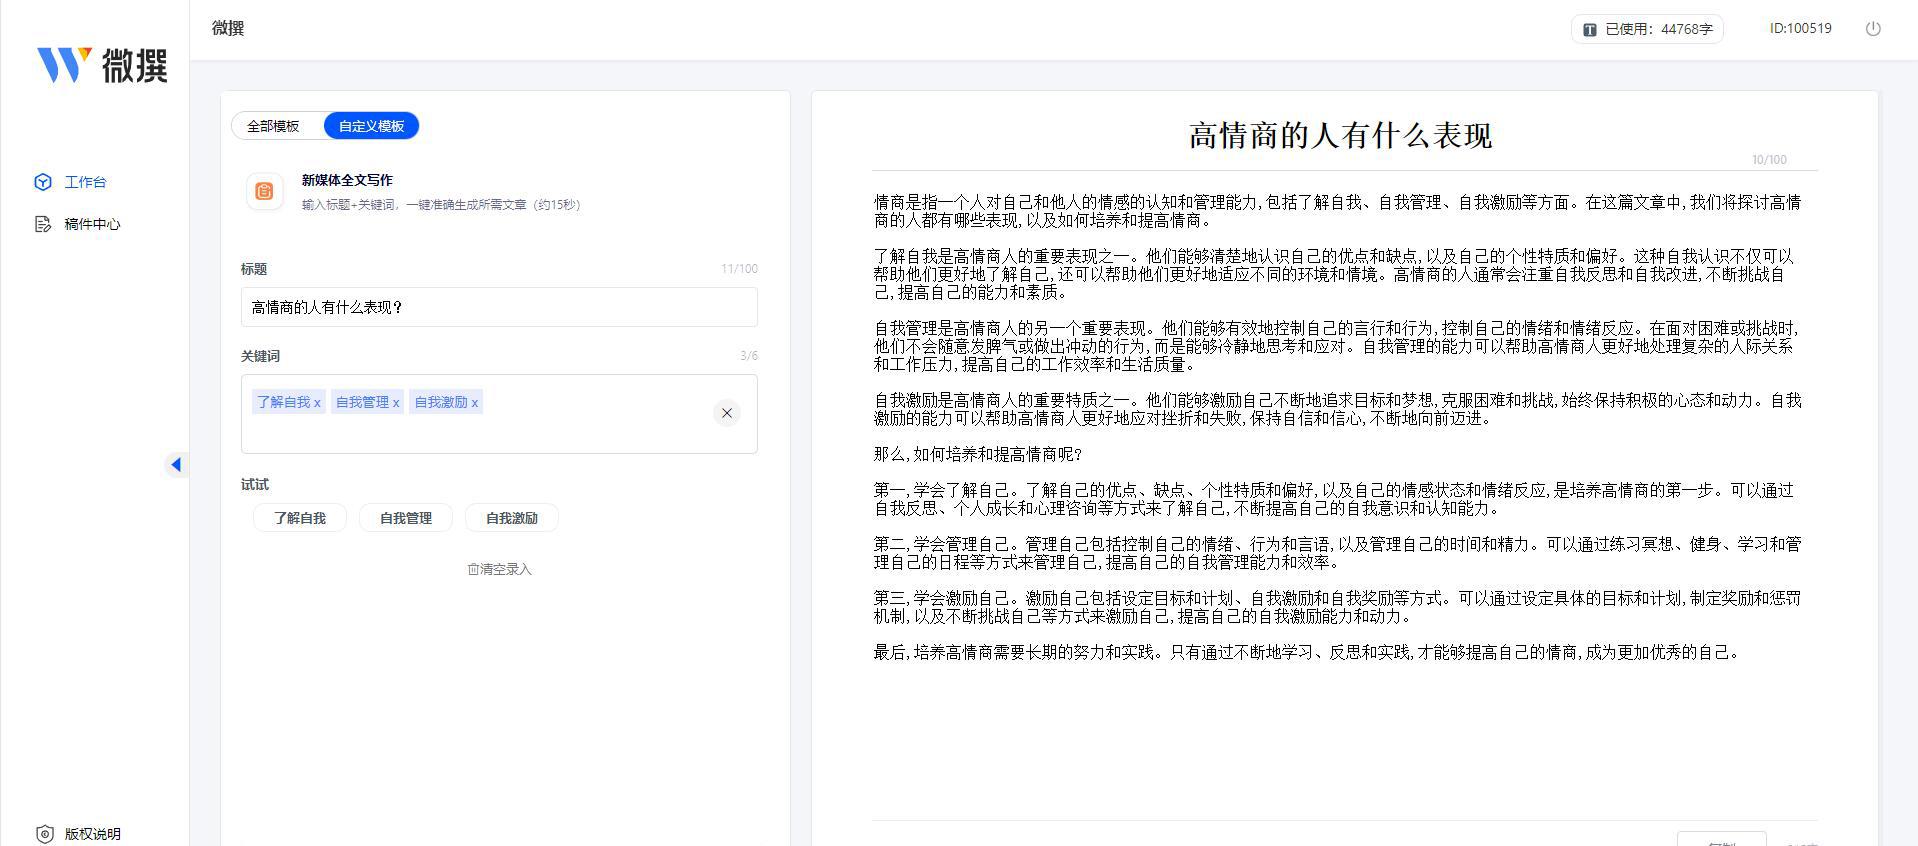
Task: Click the orange 新媒体全文写作 template icon
Action: [264, 191]
